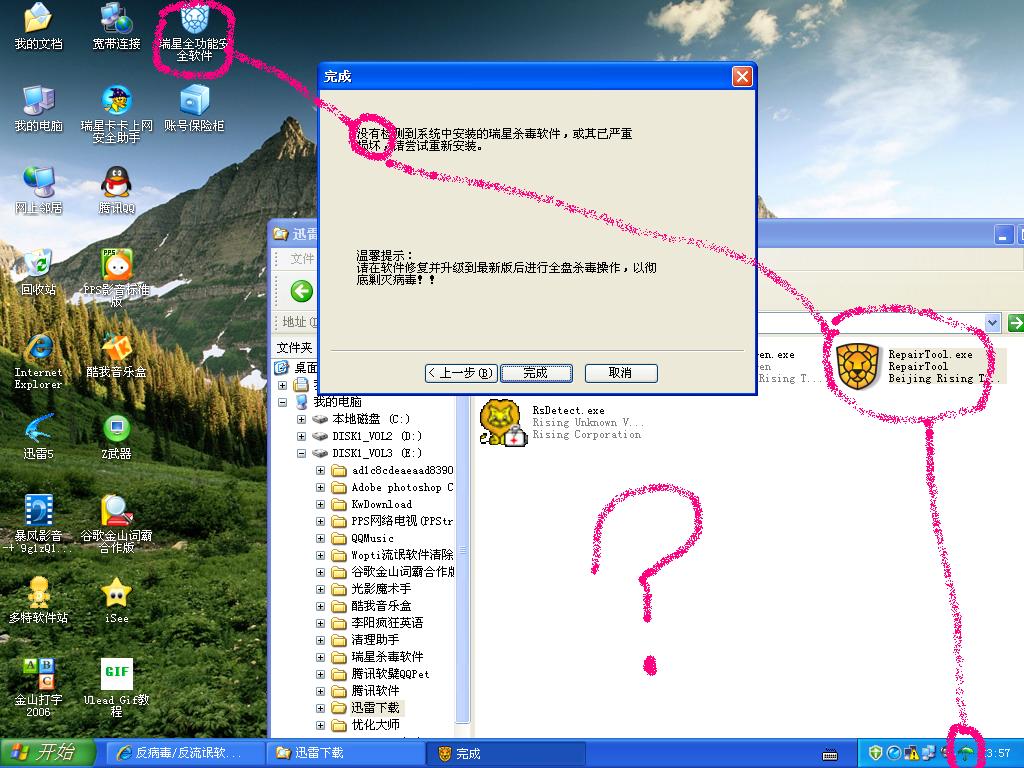Expand the 本地磁盘 (C:) node
1024x768 pixels.
302,419
